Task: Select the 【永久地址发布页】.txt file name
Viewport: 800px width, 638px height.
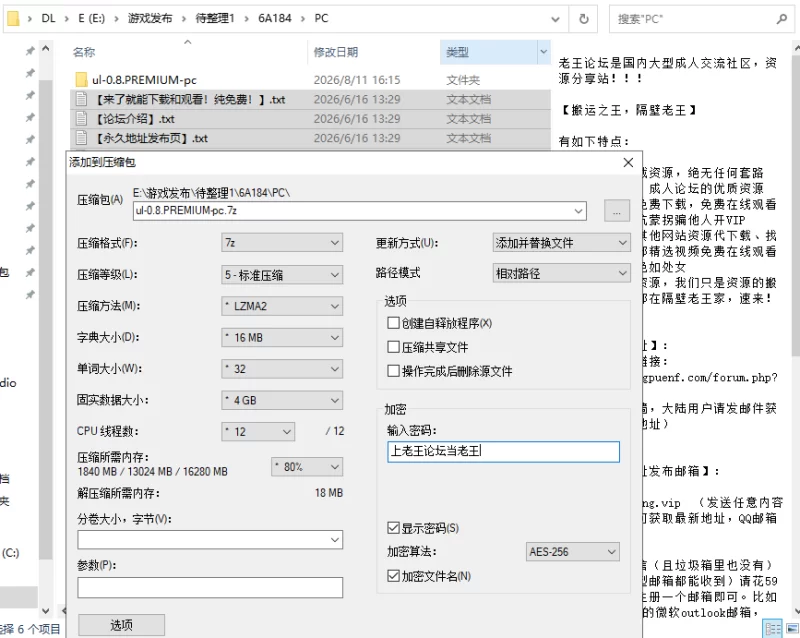Action: point(152,138)
